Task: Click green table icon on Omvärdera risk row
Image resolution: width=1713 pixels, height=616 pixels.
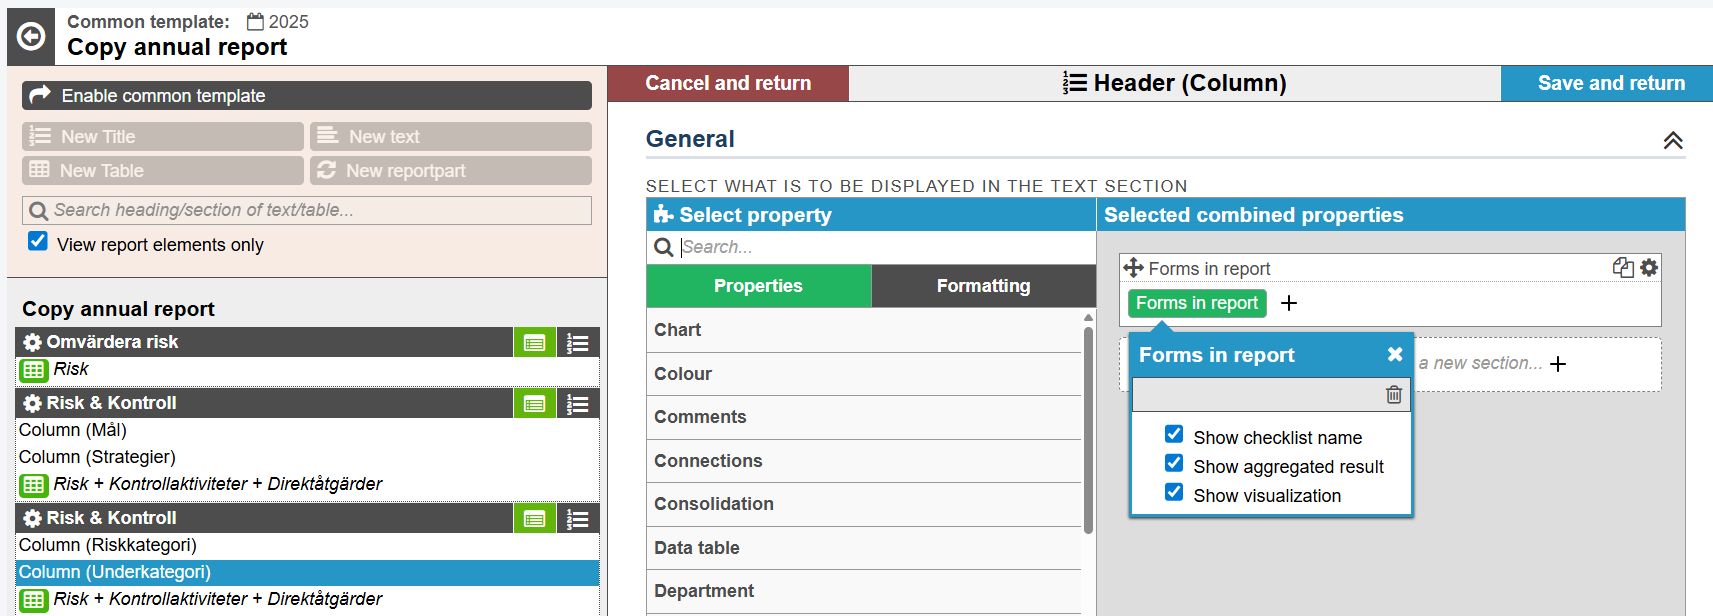Action: point(535,343)
